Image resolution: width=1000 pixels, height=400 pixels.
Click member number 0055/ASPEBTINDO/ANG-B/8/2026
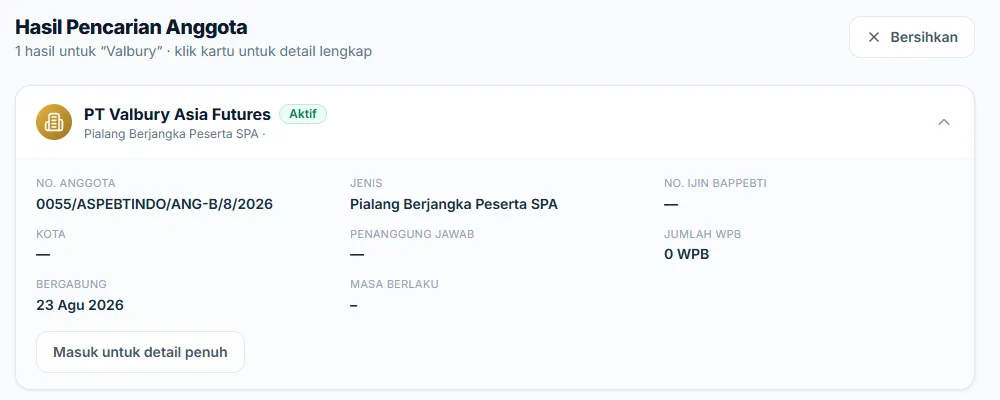coord(154,204)
